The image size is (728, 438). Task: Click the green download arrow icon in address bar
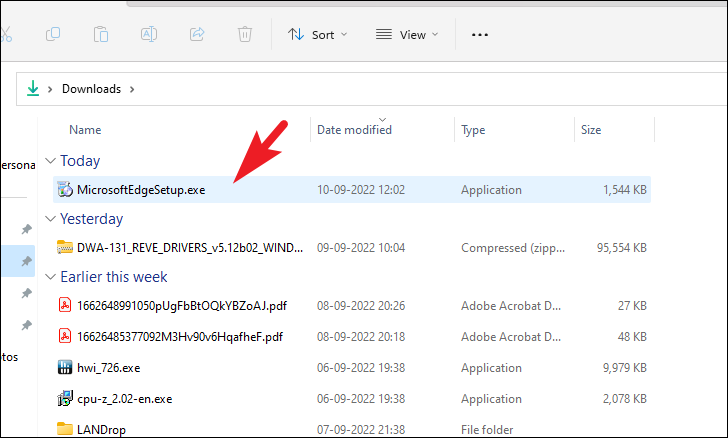click(32, 88)
